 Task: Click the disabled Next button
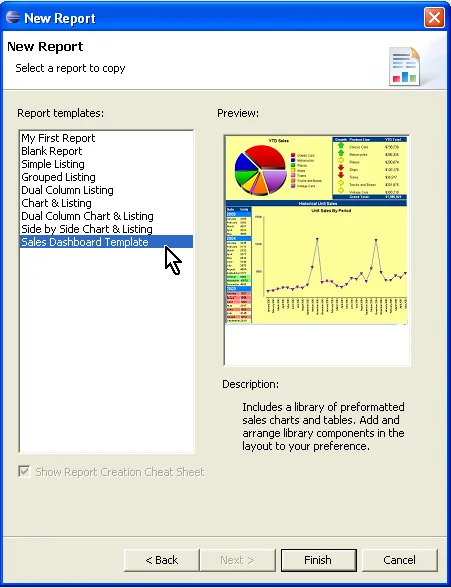237,560
